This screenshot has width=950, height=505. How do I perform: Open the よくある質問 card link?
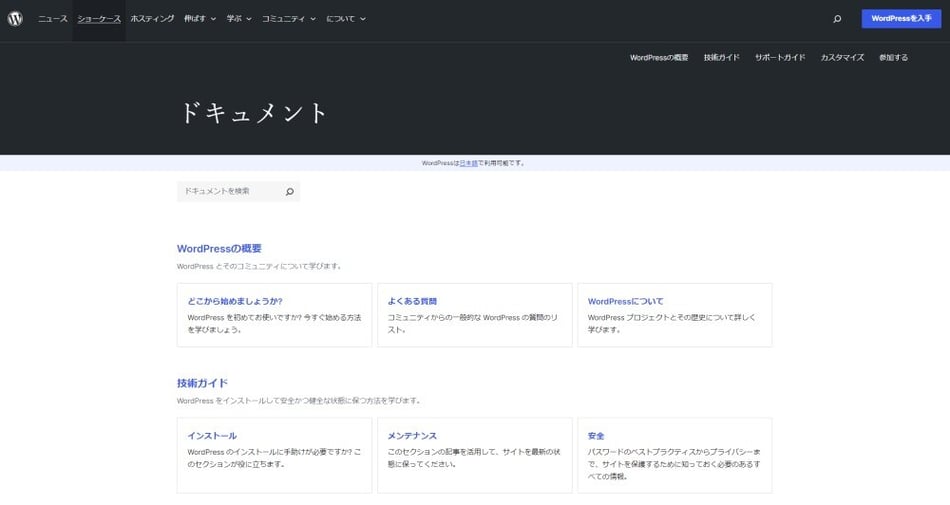point(412,301)
